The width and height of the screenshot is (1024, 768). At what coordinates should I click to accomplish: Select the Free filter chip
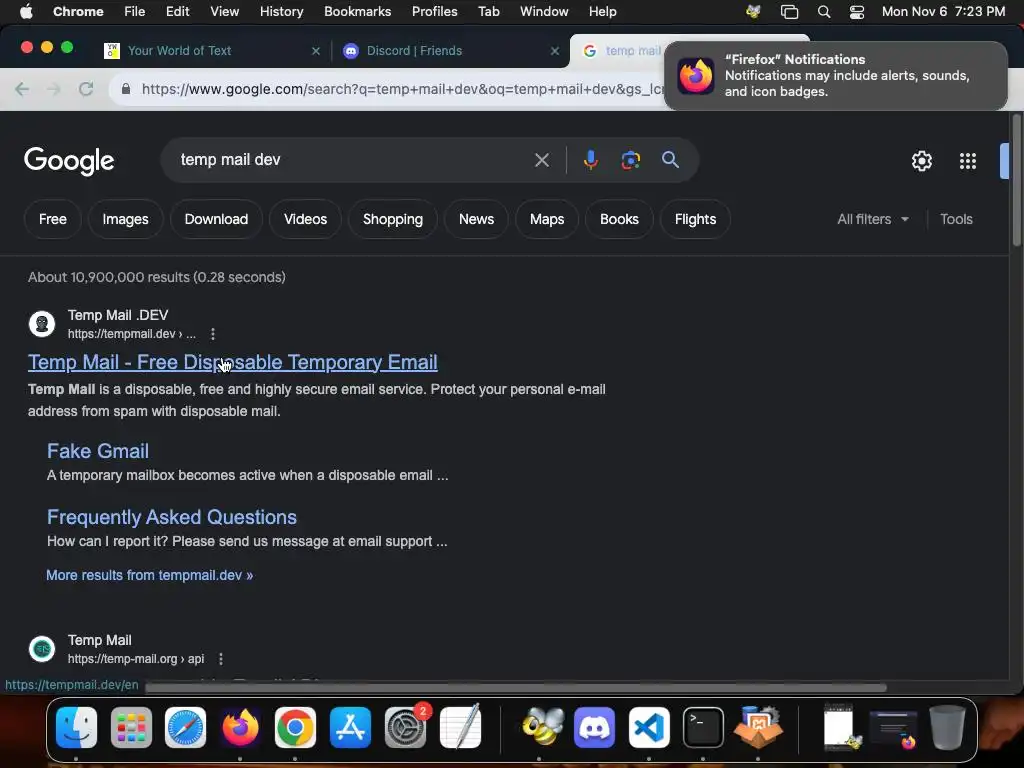(x=53, y=219)
